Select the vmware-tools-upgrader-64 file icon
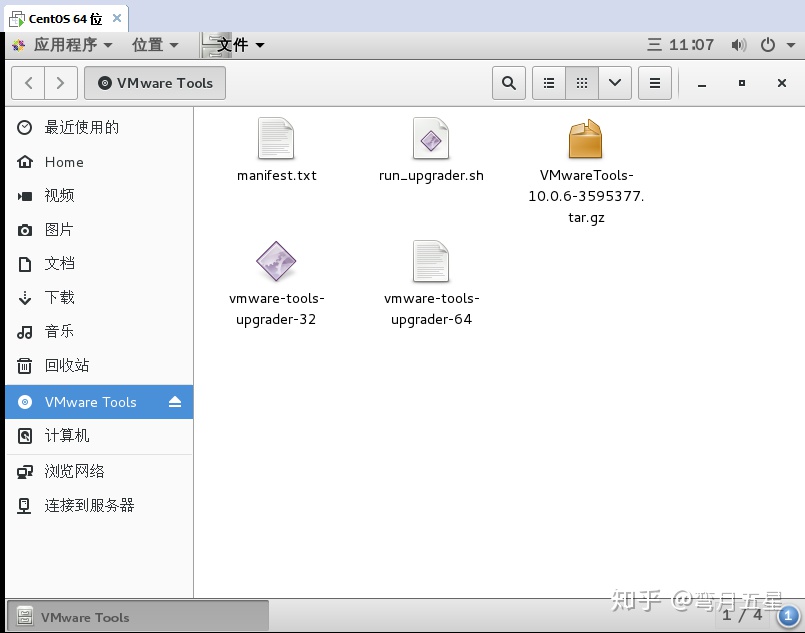The width and height of the screenshot is (805, 633). click(431, 261)
